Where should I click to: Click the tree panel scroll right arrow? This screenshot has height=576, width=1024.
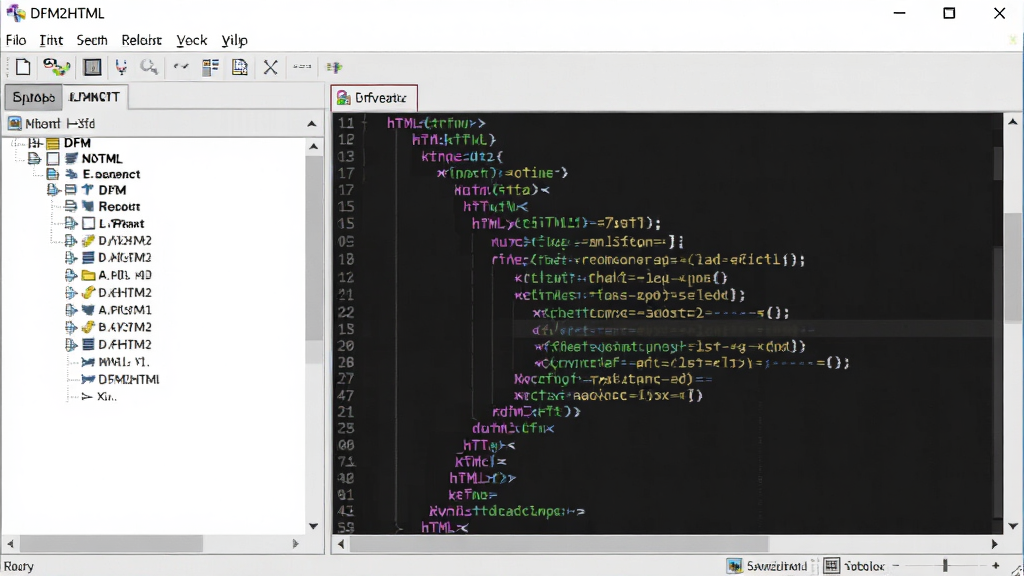pos(295,543)
